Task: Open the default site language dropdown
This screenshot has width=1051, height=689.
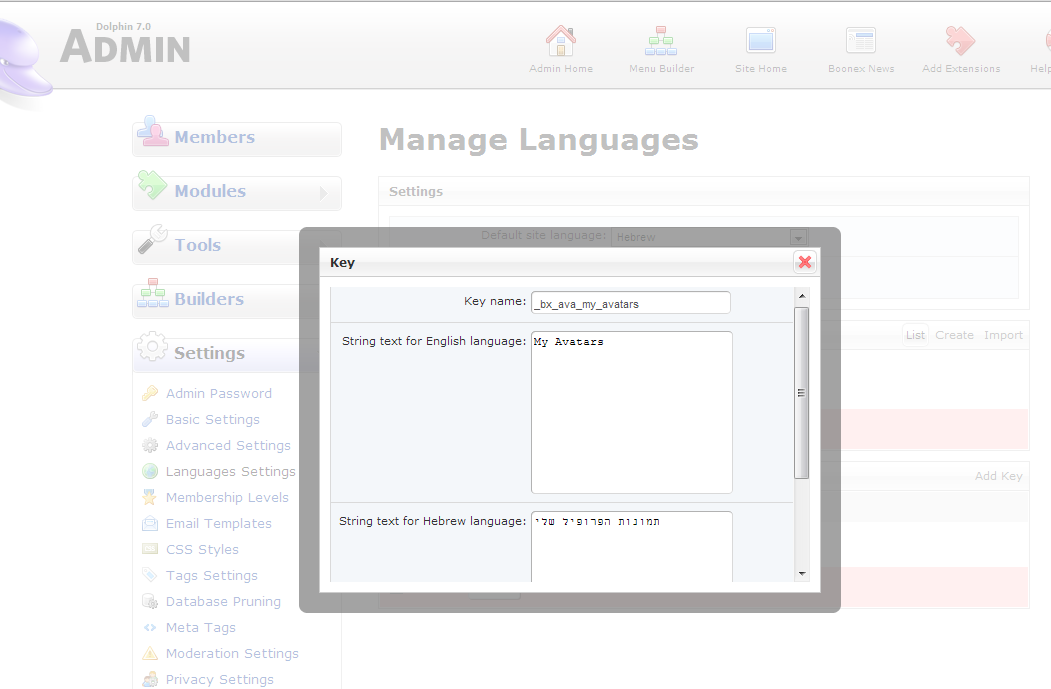Action: point(797,238)
